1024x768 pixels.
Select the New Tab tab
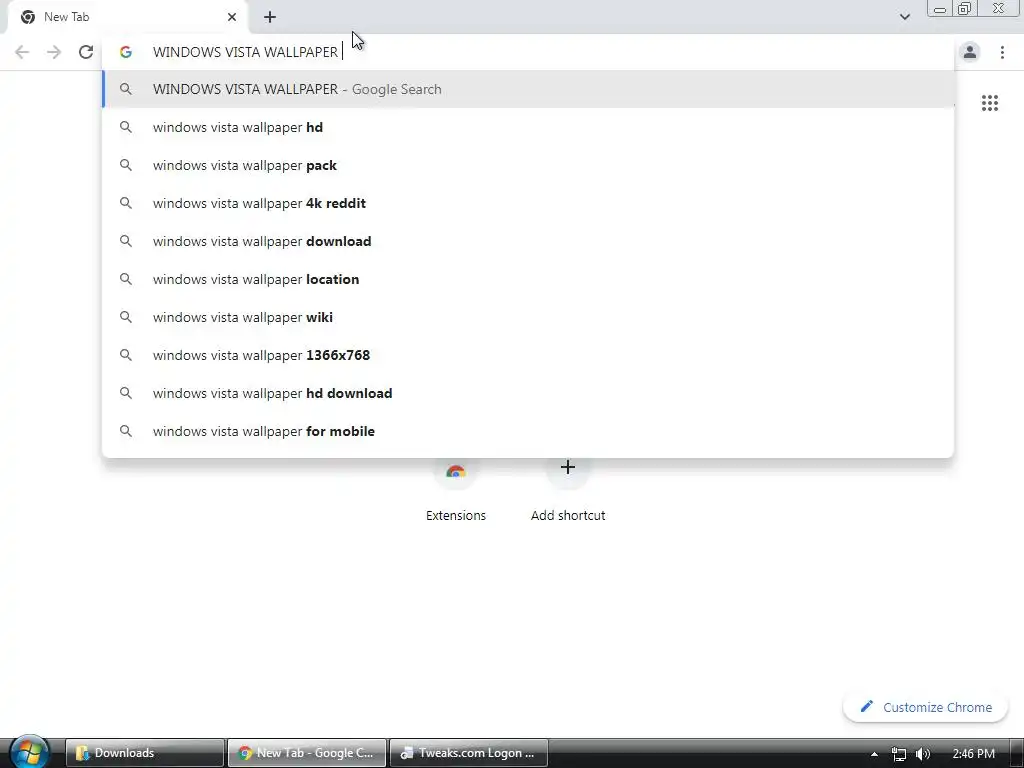[x=128, y=17]
